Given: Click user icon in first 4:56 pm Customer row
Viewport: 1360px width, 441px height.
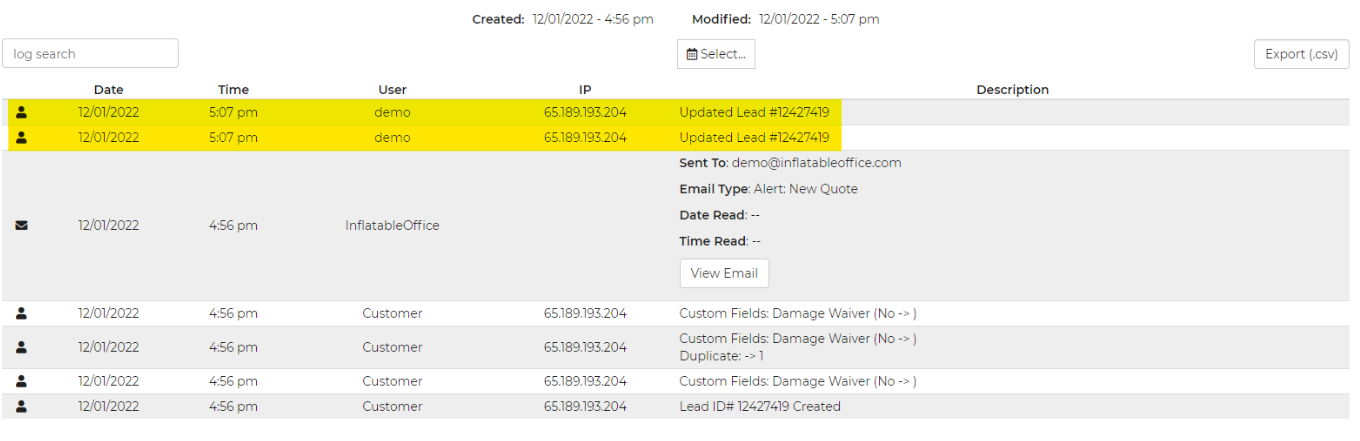Looking at the screenshot, I should click(x=21, y=313).
